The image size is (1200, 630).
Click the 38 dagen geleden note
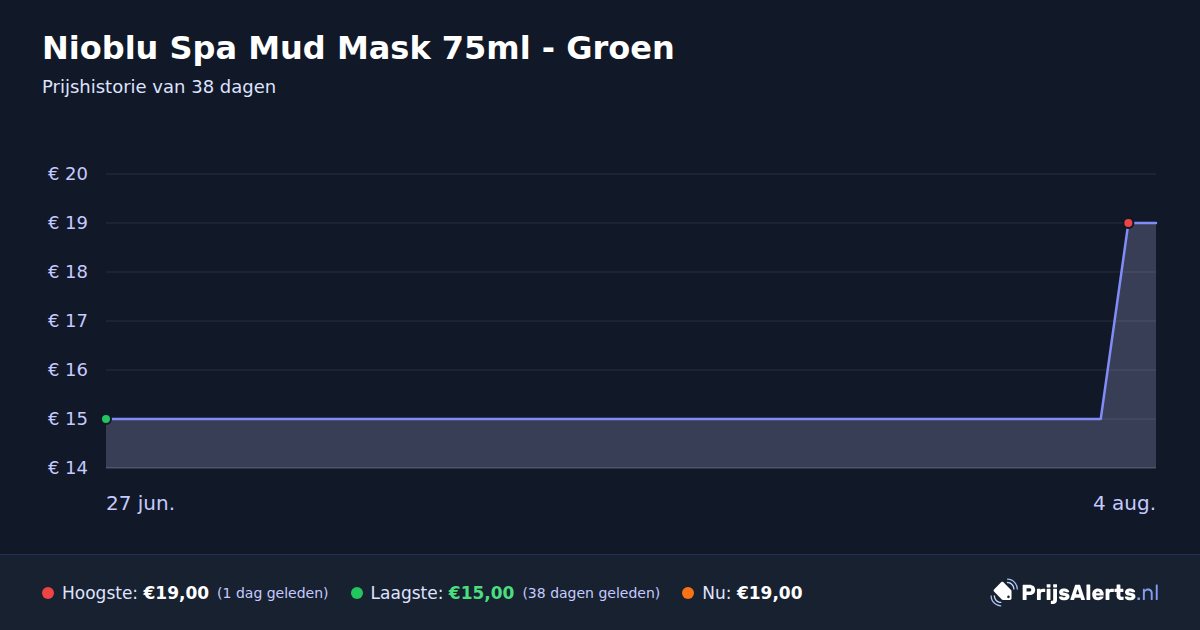point(591,593)
